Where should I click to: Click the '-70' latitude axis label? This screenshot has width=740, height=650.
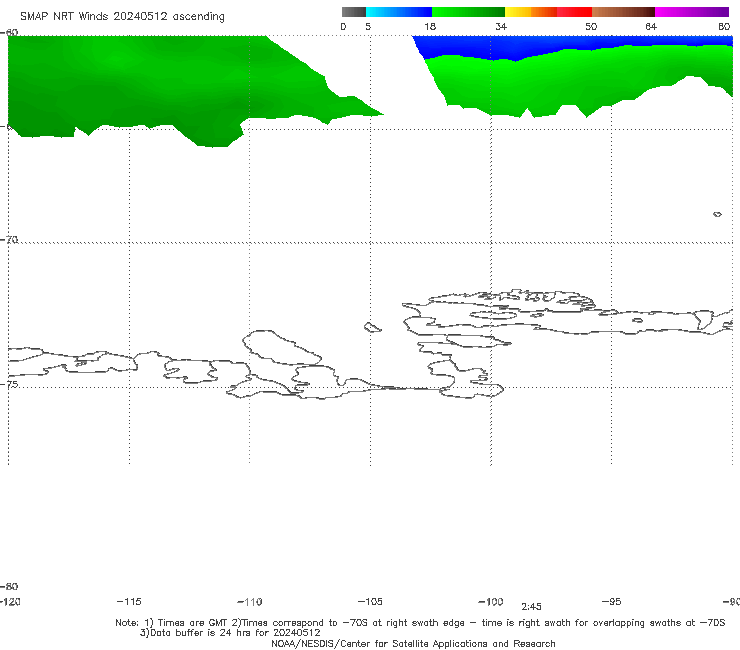9,239
